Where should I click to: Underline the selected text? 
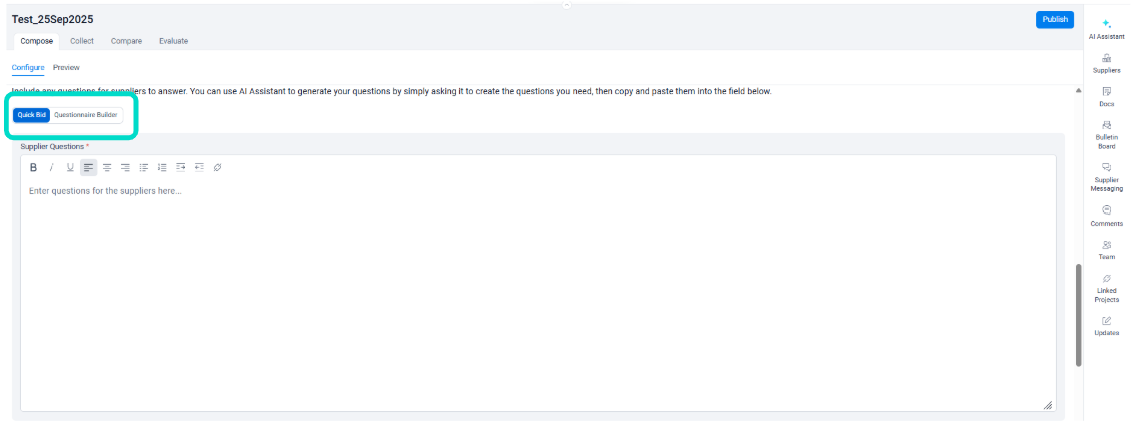(x=70, y=167)
